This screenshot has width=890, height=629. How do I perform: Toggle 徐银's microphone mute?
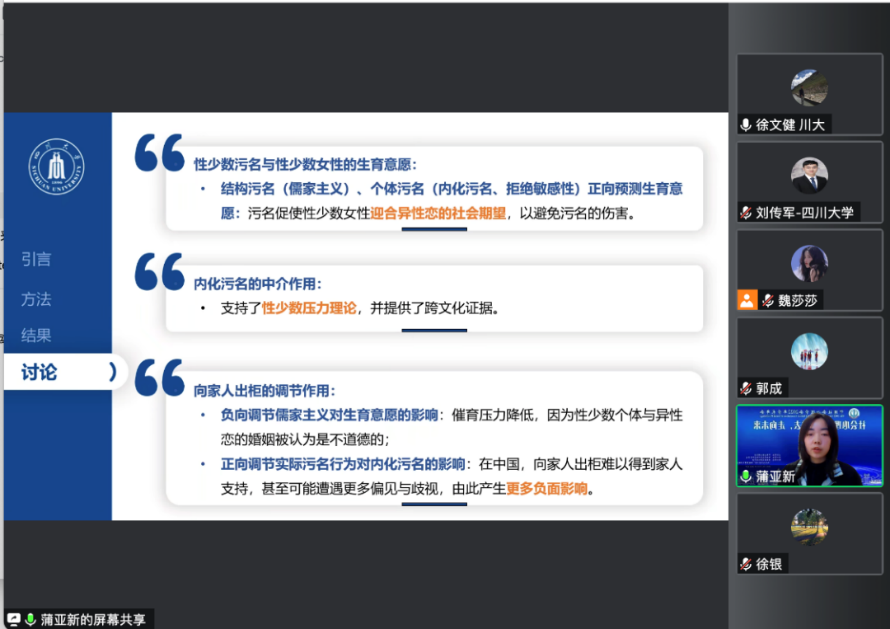pyautogui.click(x=748, y=563)
